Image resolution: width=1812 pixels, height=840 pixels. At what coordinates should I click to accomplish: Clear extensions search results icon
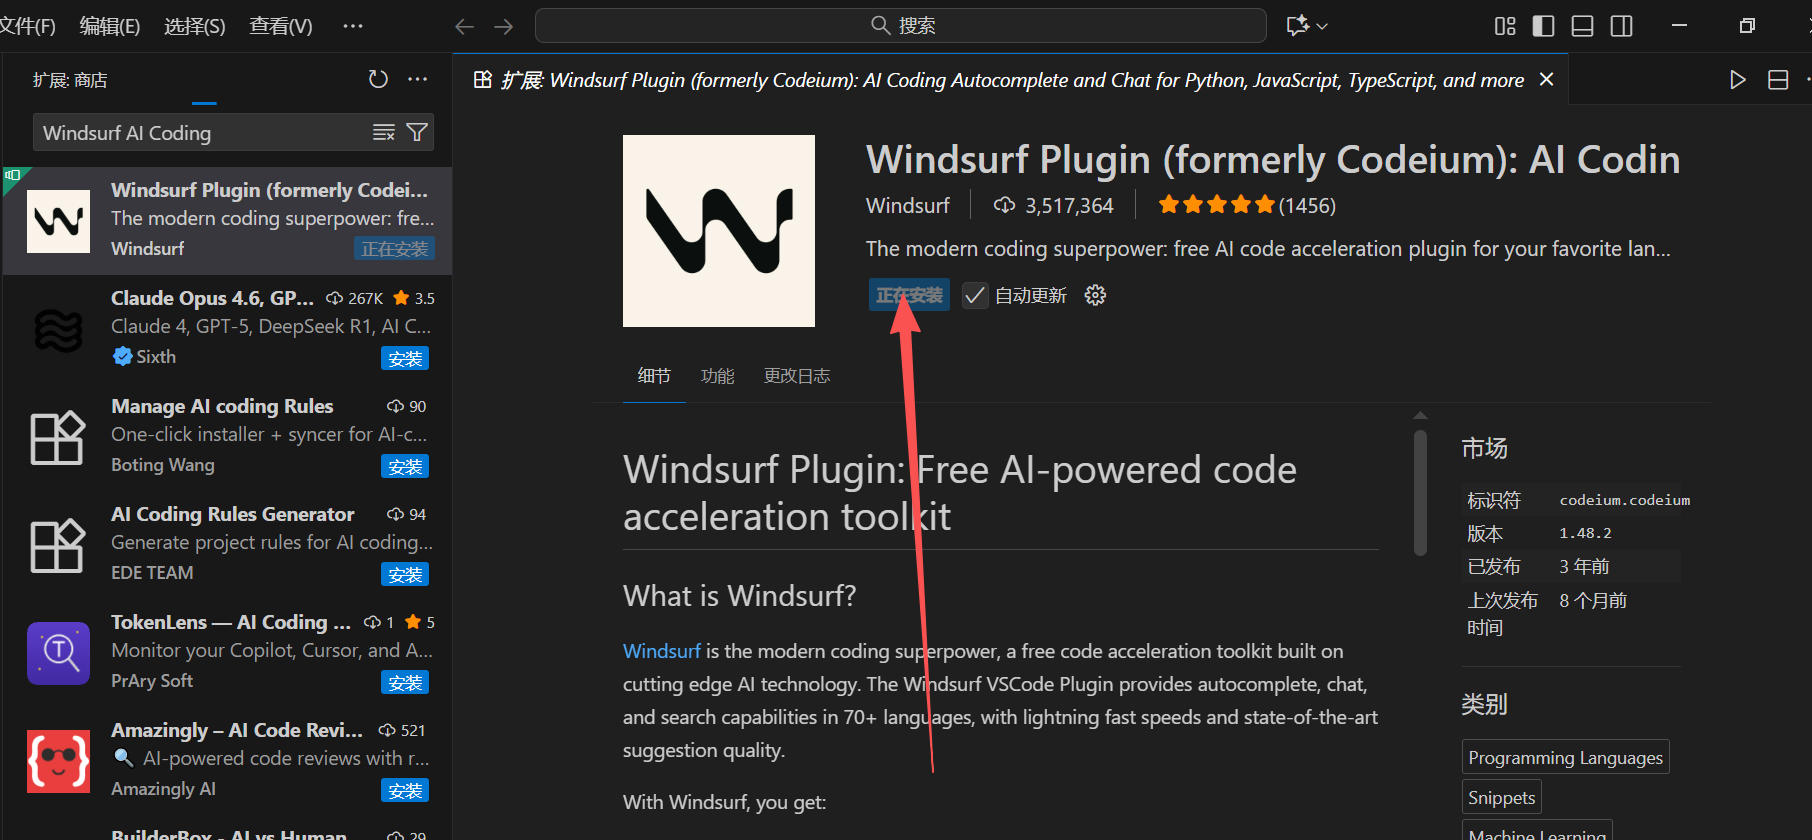384,132
